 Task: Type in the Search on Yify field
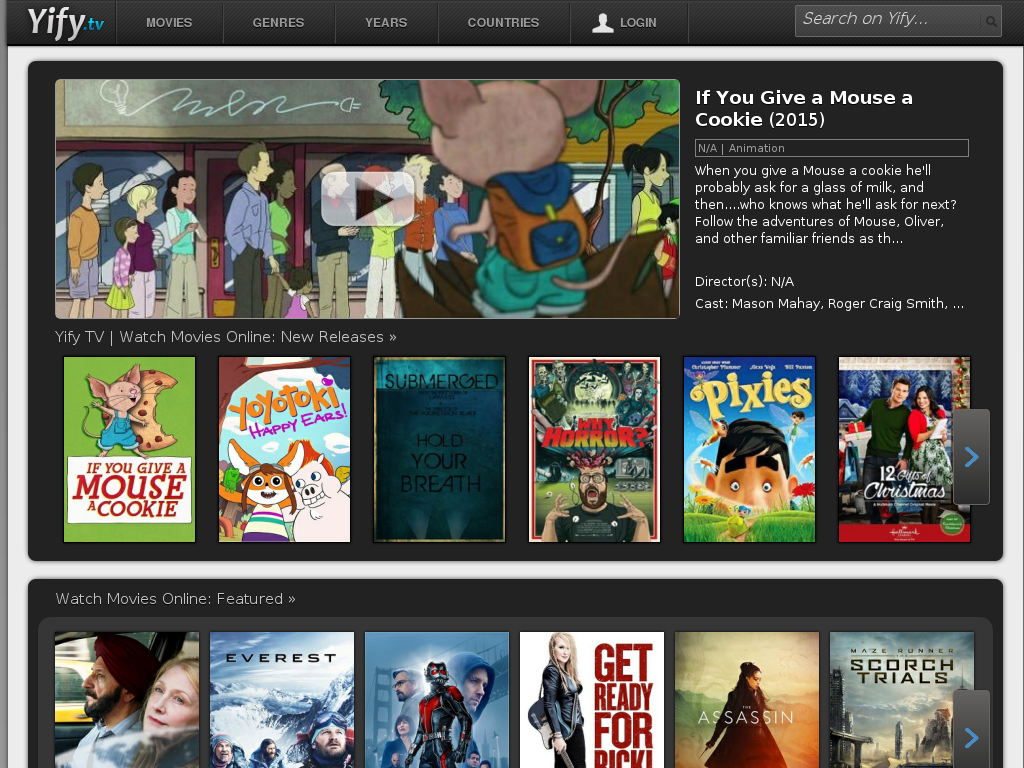click(885, 20)
